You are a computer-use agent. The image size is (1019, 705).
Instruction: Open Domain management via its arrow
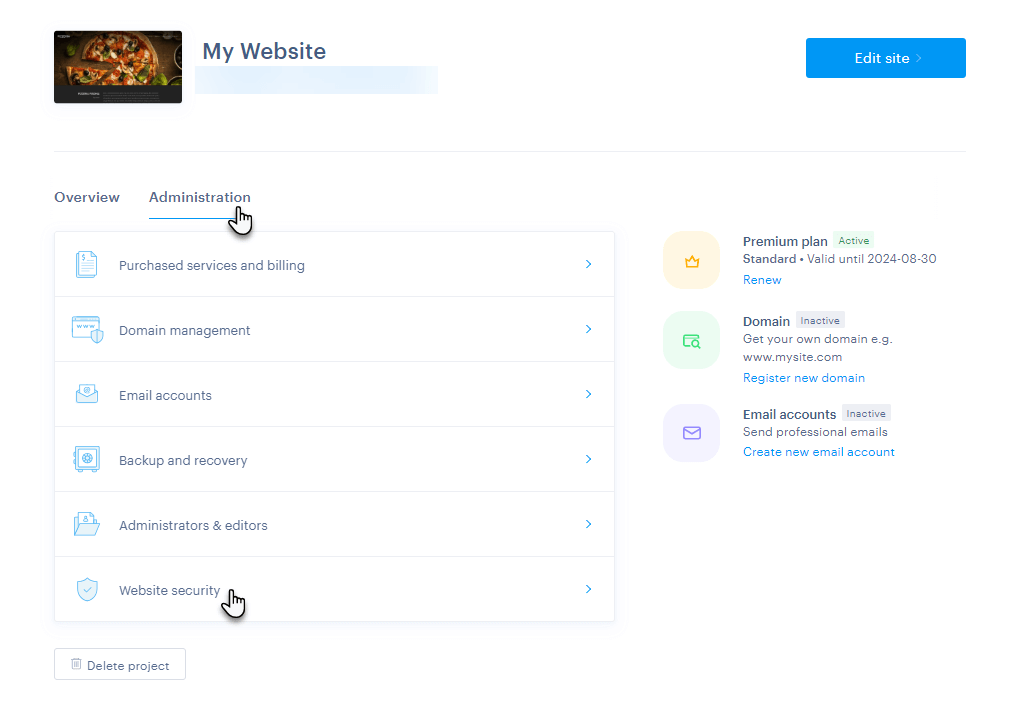pos(588,329)
